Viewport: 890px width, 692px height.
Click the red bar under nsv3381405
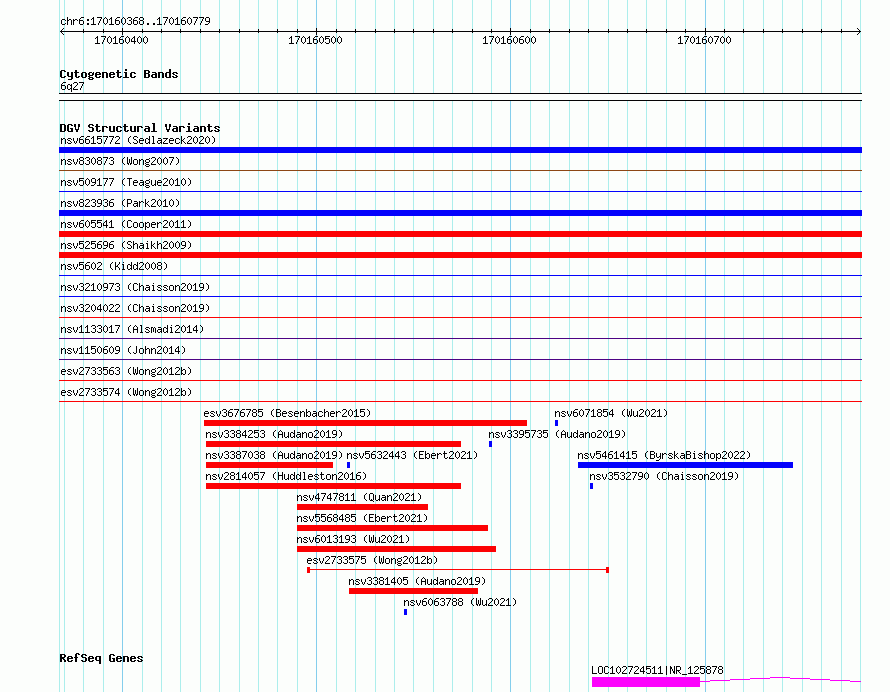(x=413, y=591)
